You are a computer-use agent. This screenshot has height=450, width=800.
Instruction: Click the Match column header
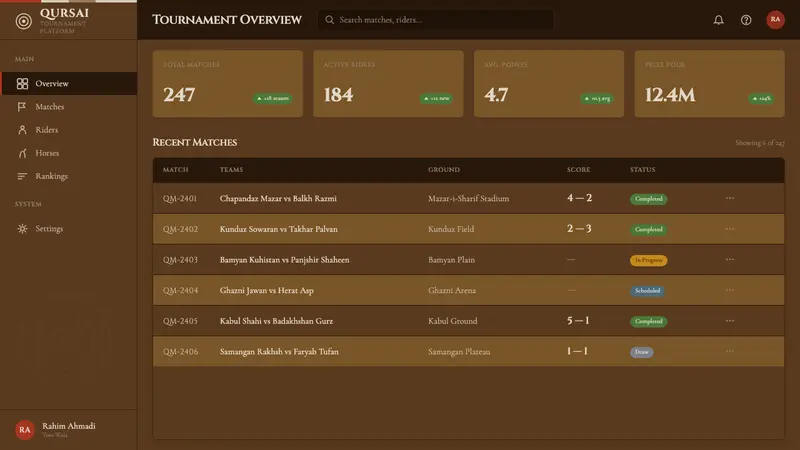pos(176,169)
